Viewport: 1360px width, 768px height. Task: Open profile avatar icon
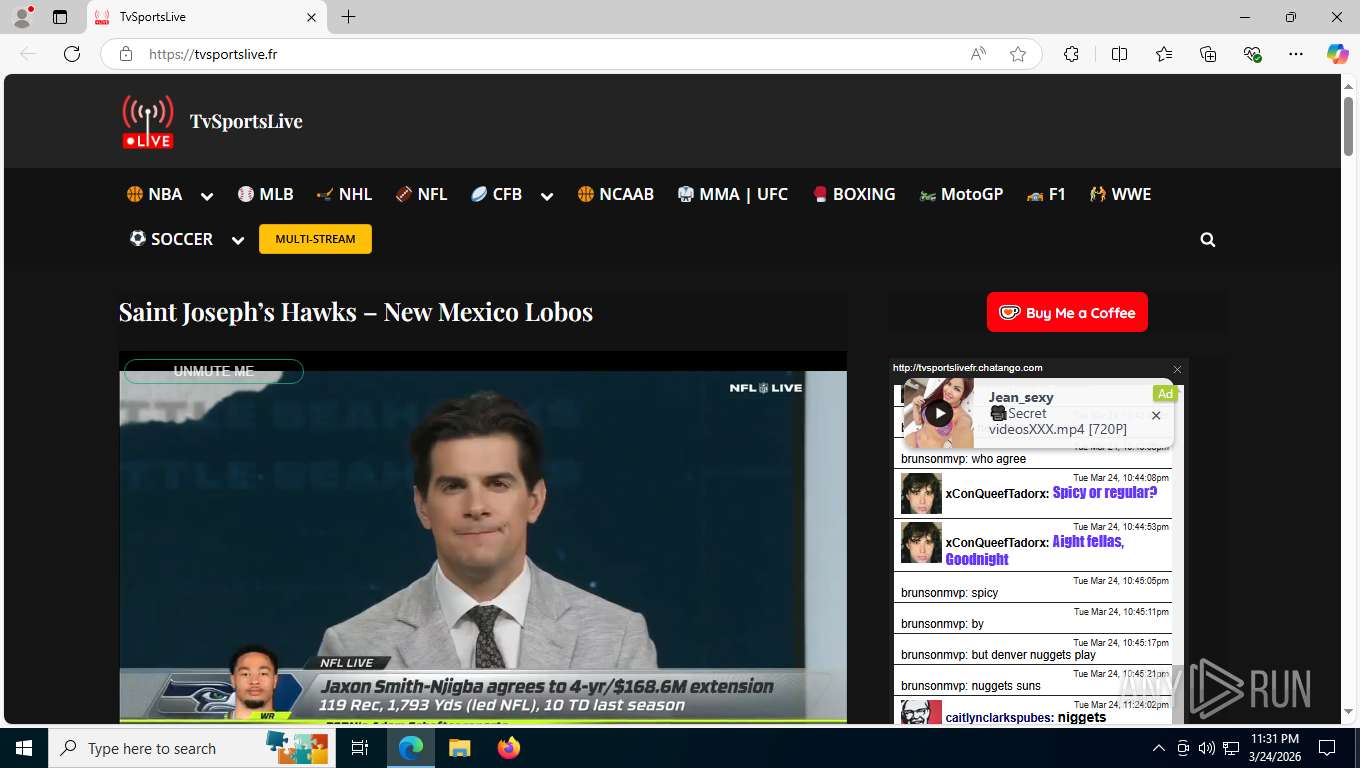[22, 17]
